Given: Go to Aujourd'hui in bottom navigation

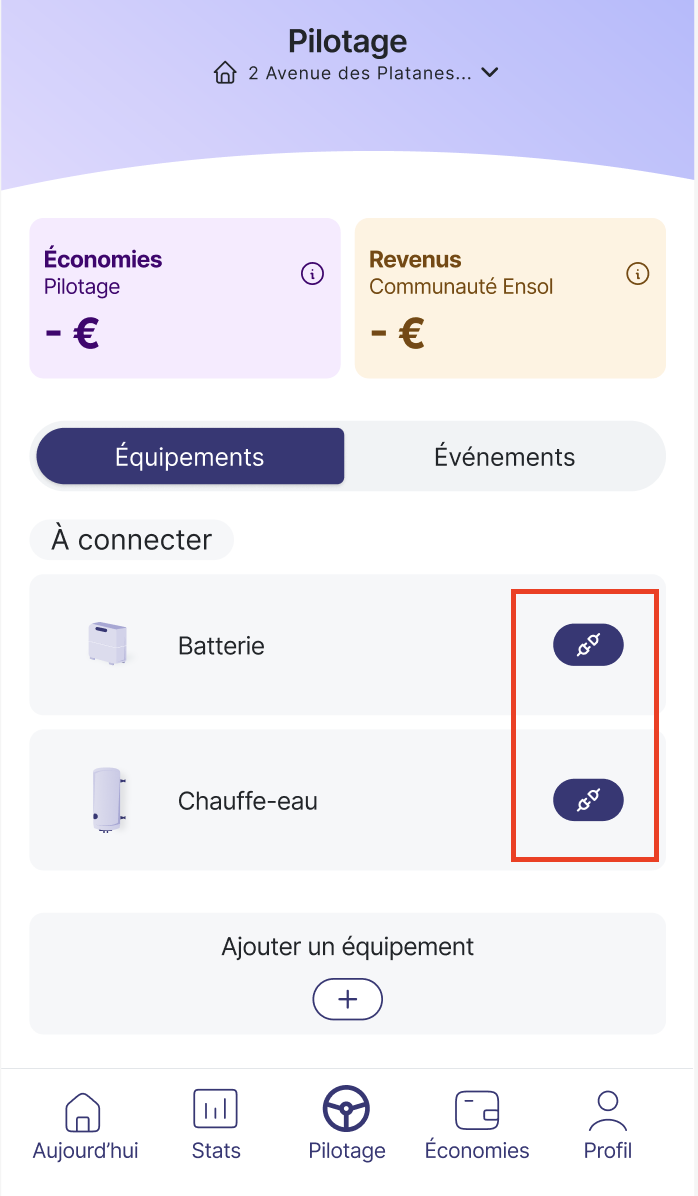Looking at the screenshot, I should [x=85, y=1124].
